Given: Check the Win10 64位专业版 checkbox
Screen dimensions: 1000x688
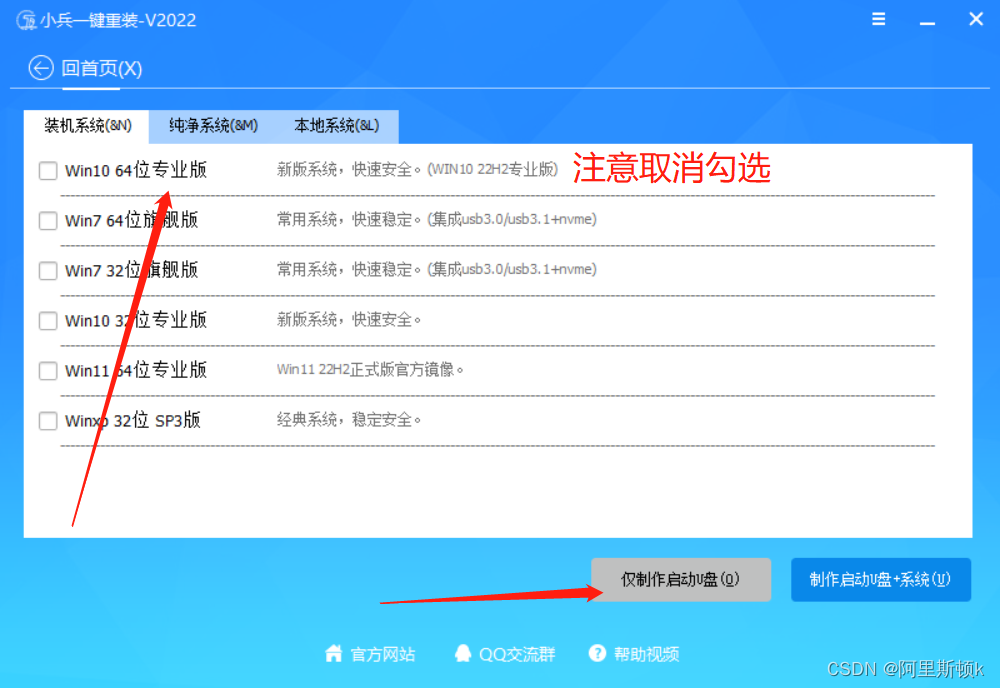Looking at the screenshot, I should tap(48, 171).
